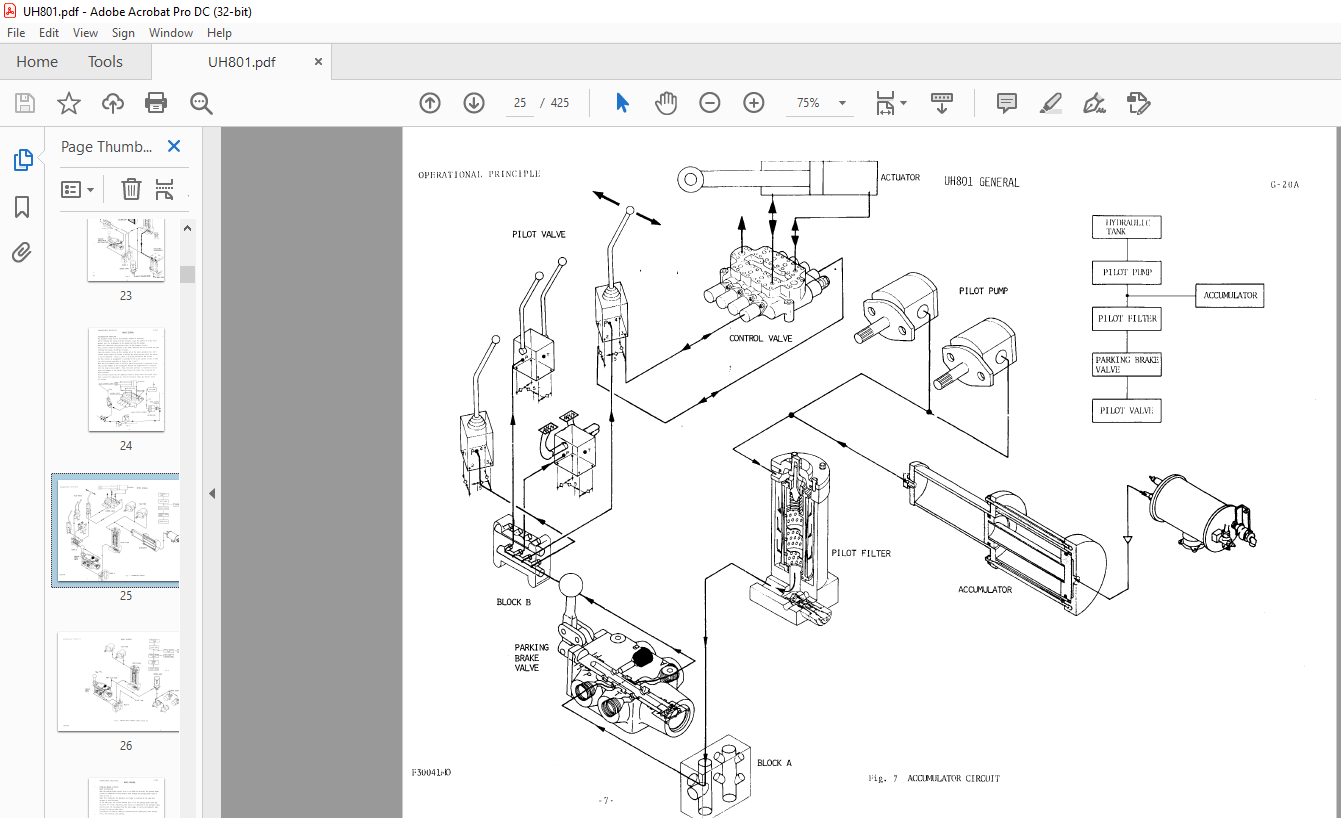1341x818 pixels.
Task: Click the thumbnail print pages icon
Action: click(165, 189)
